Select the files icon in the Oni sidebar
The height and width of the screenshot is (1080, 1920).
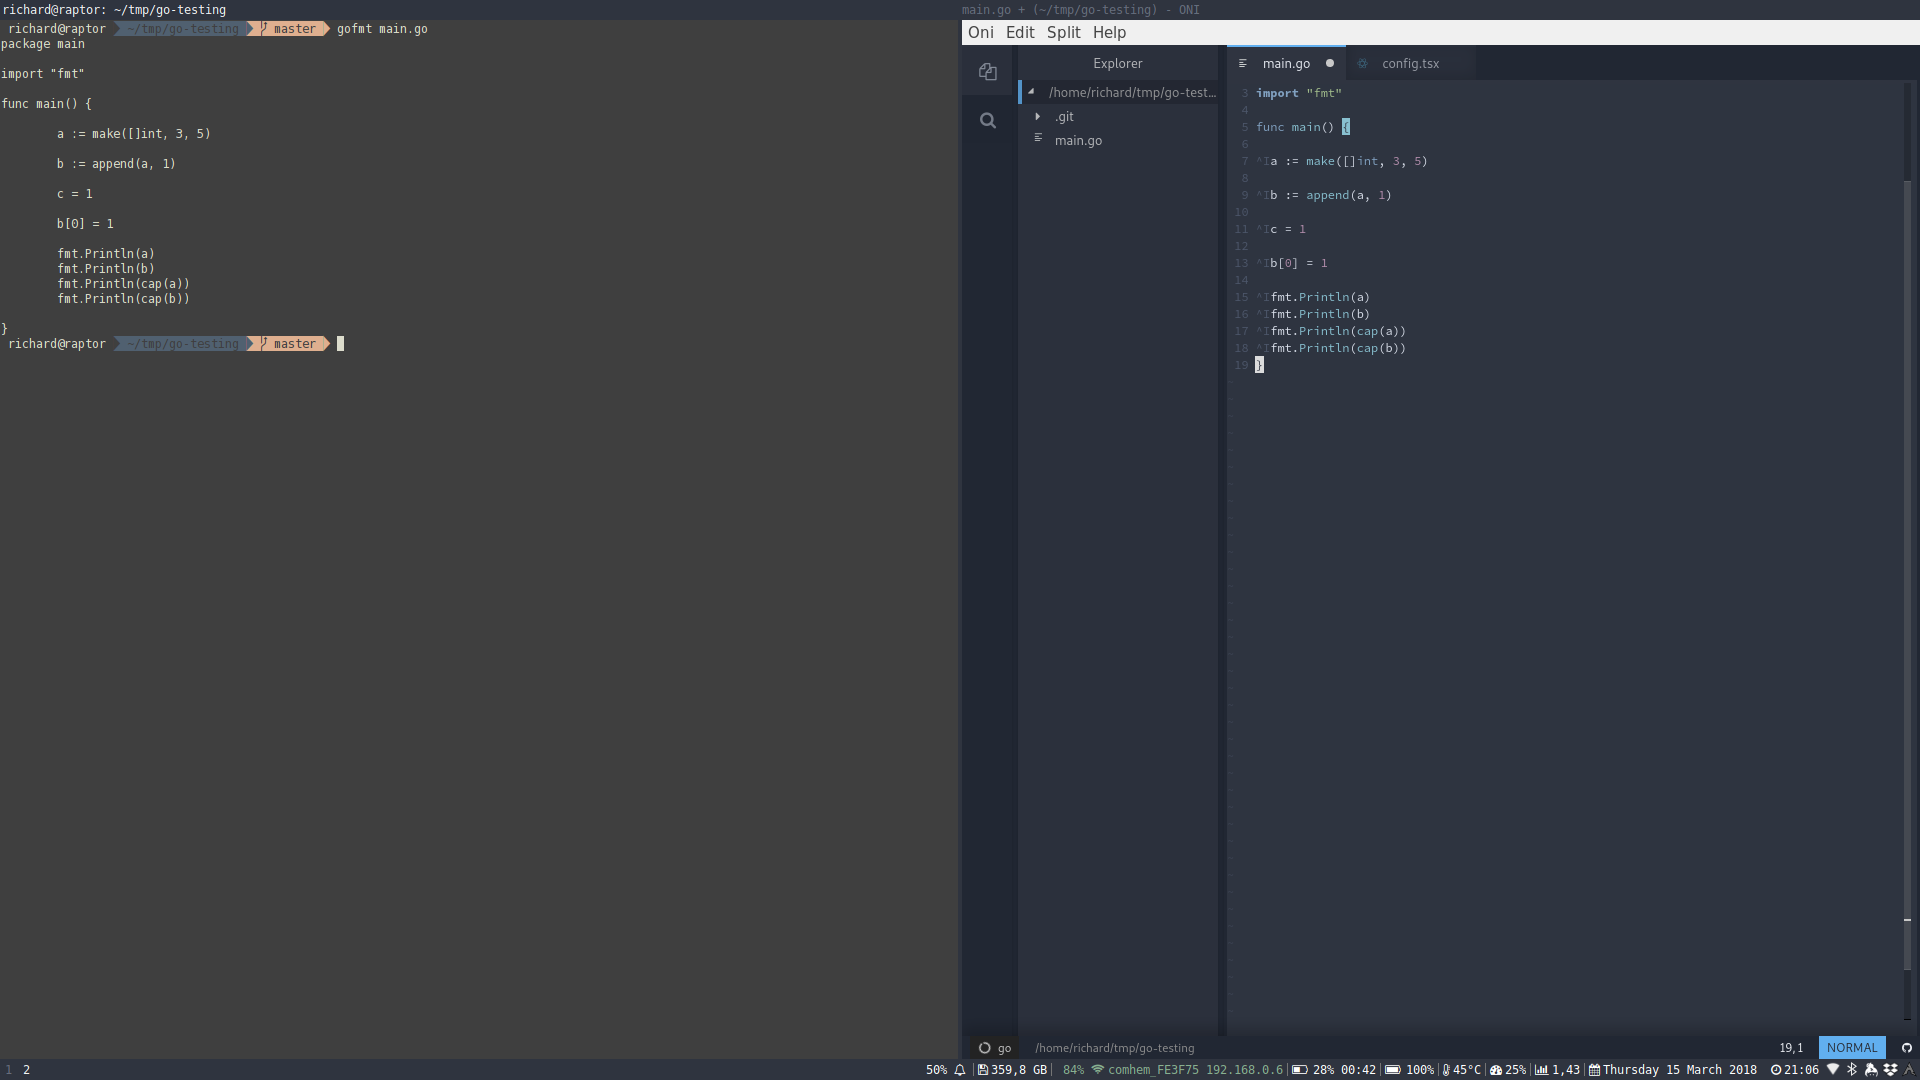988,72
